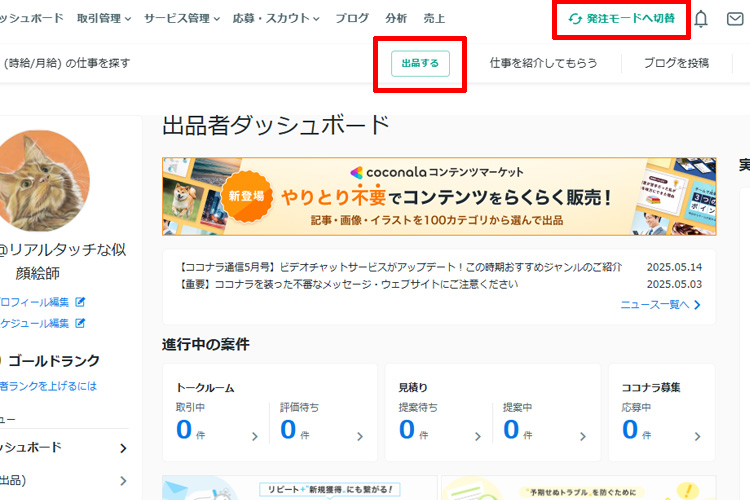The height and width of the screenshot is (500, 750).
Task: Click external-link icon beside プロフィール編集
Action: [x=81, y=302]
